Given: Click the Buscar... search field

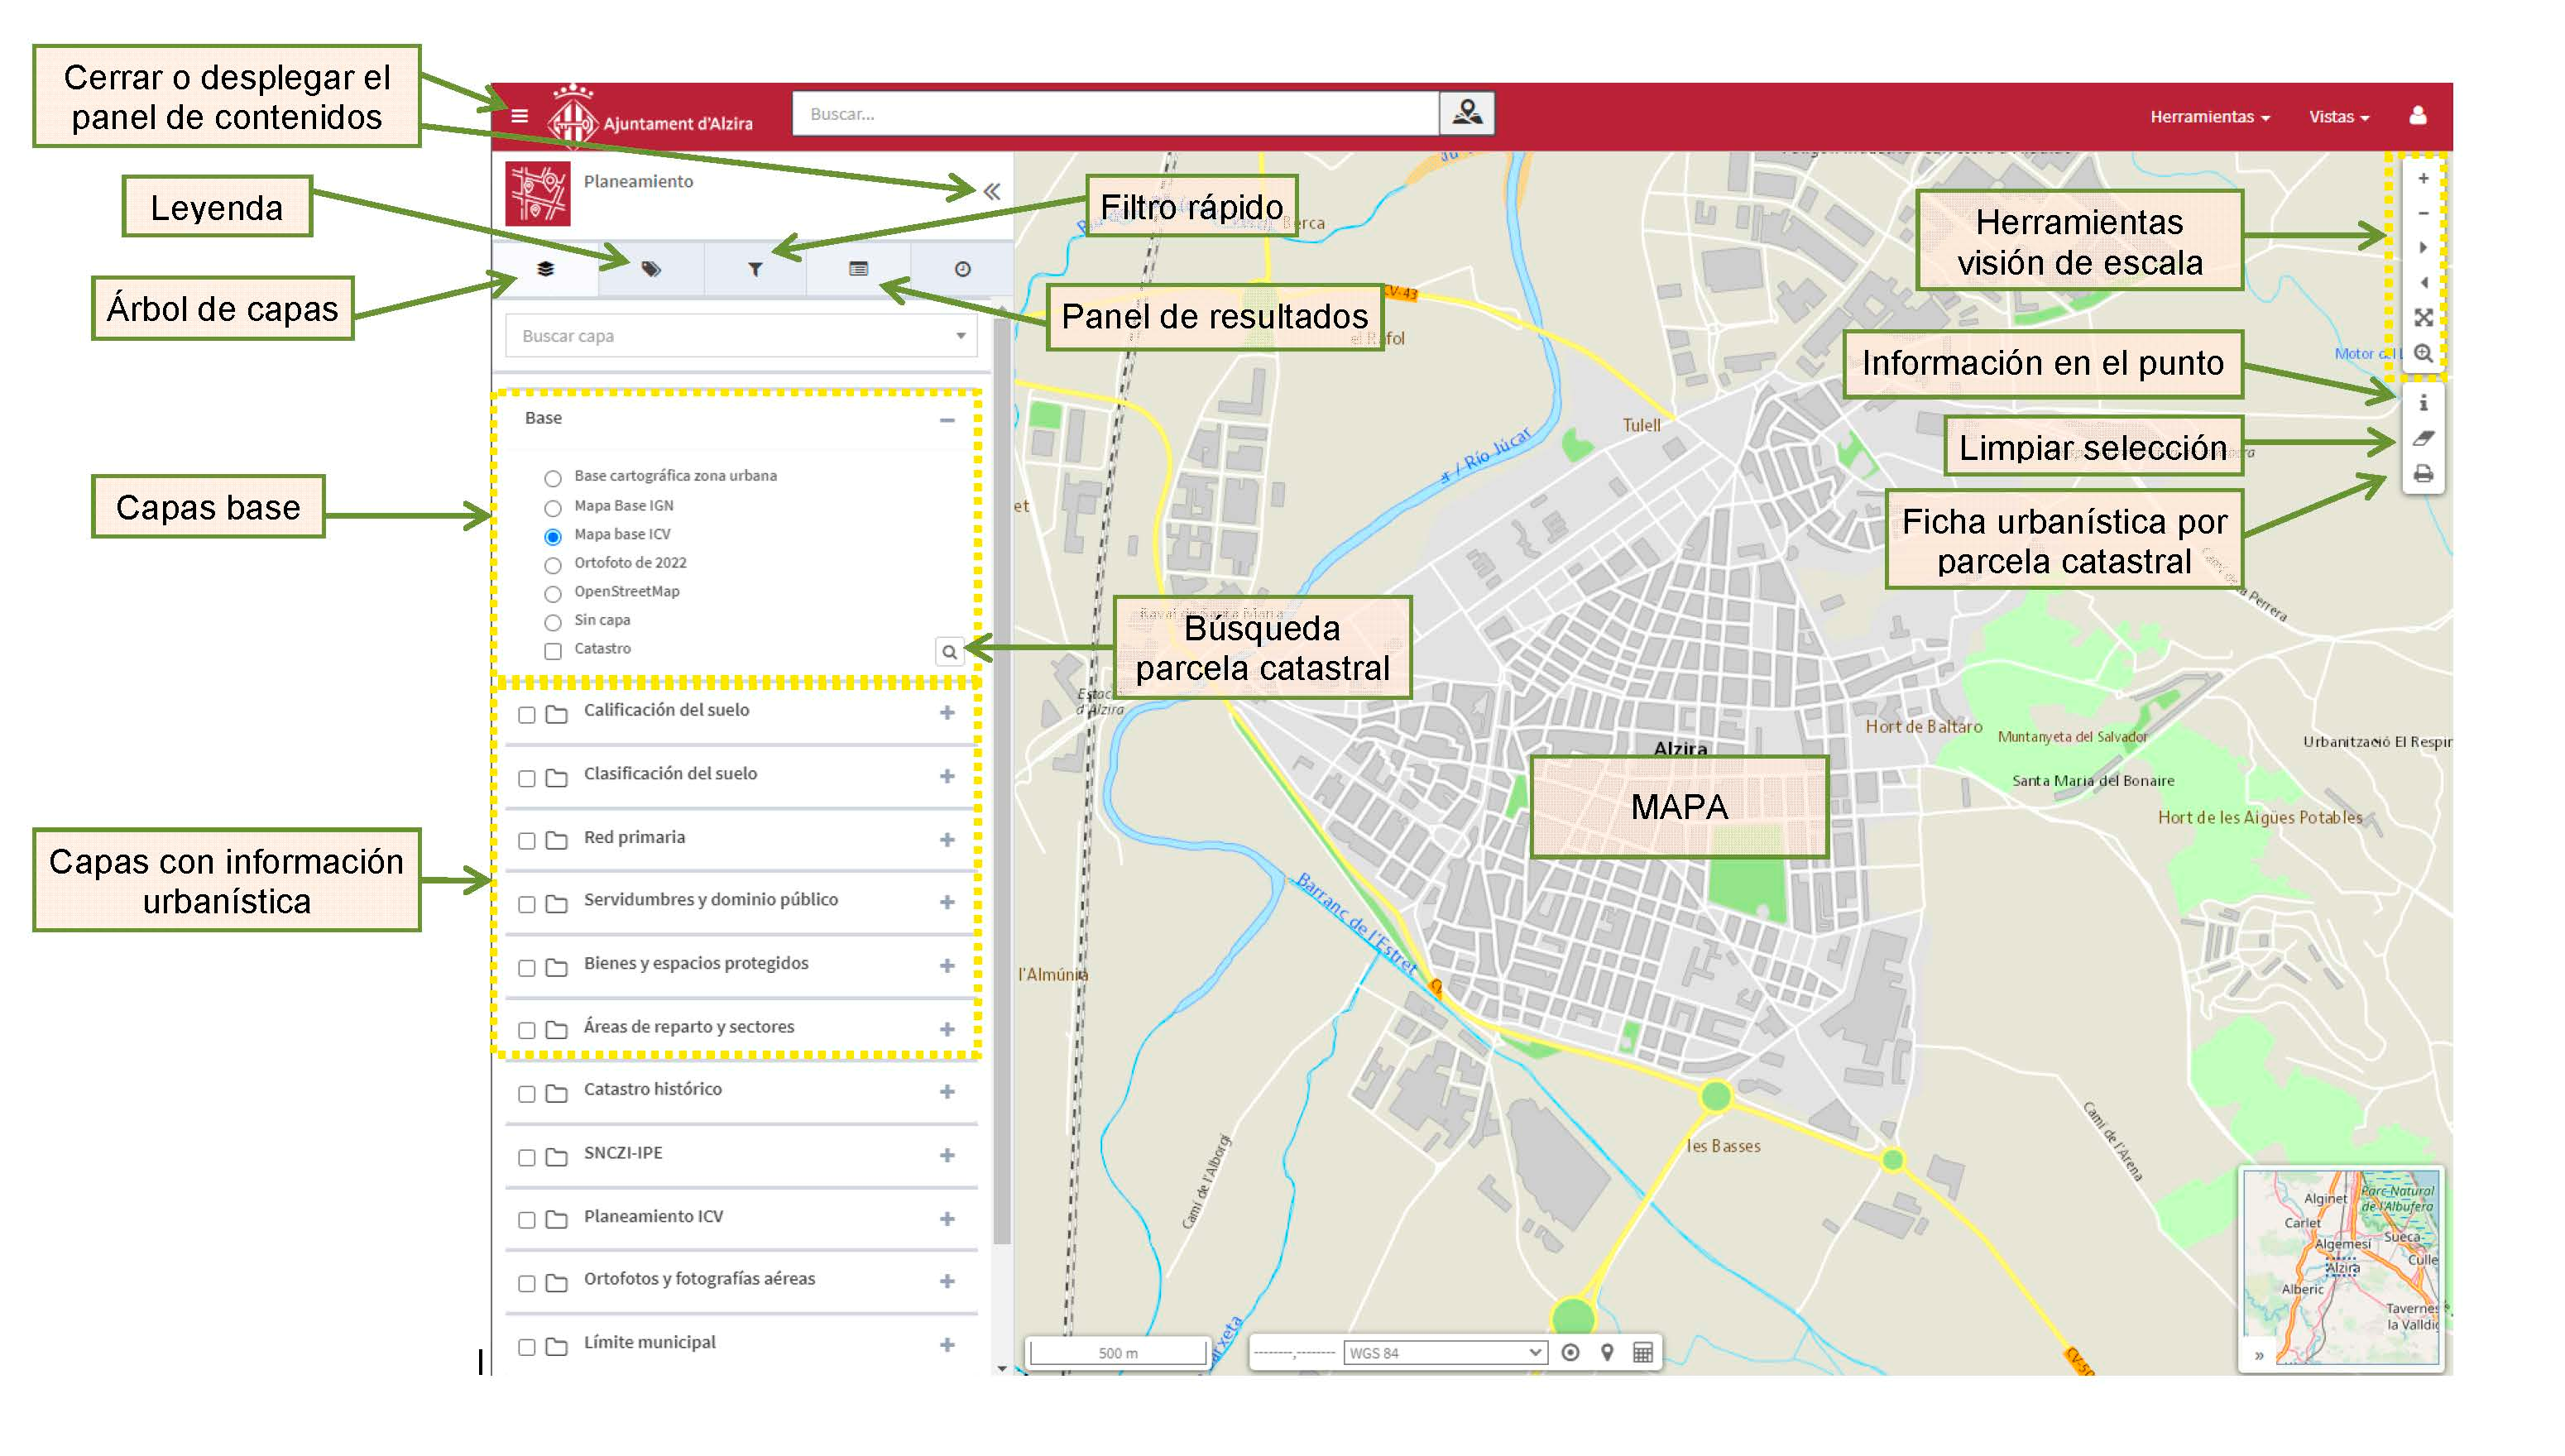Looking at the screenshot, I should (x=1115, y=114).
